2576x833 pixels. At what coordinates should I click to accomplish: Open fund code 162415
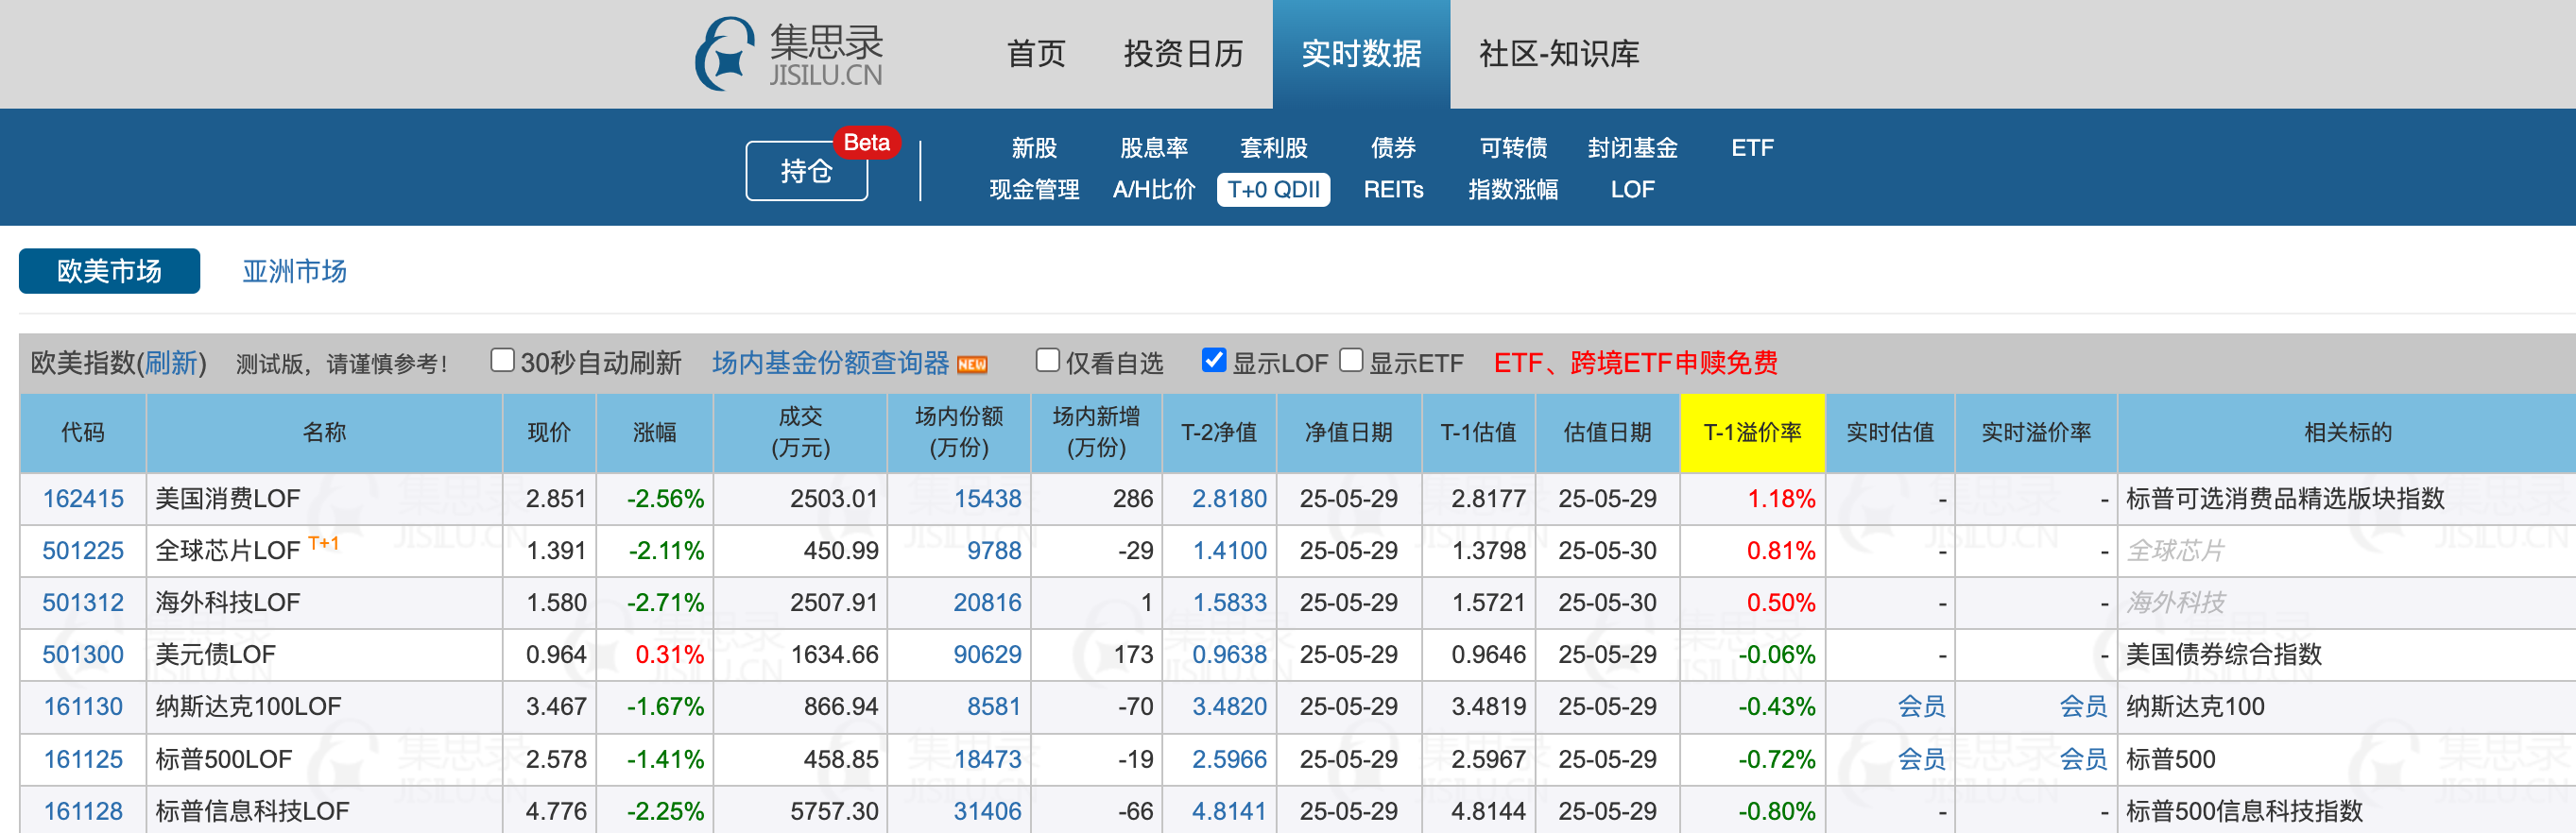[x=83, y=498]
